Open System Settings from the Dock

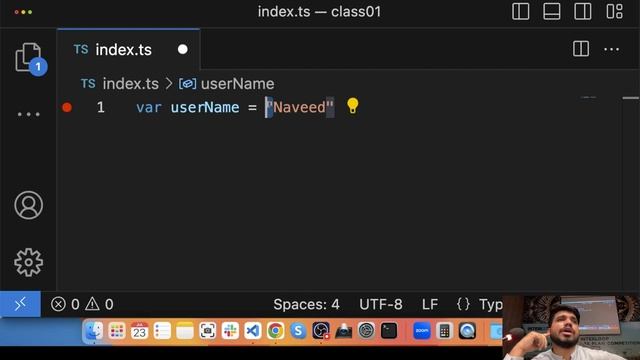click(366, 331)
